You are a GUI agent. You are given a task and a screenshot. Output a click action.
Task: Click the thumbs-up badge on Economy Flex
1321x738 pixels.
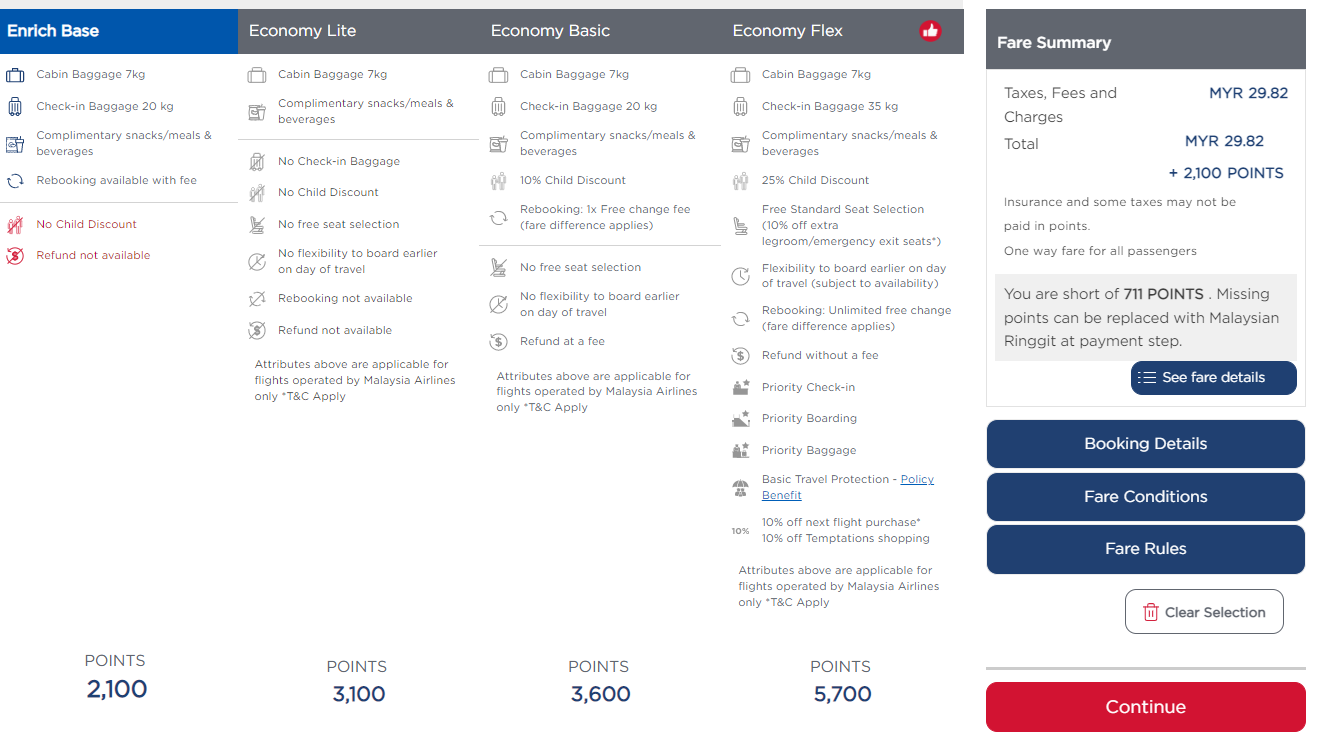(x=930, y=31)
